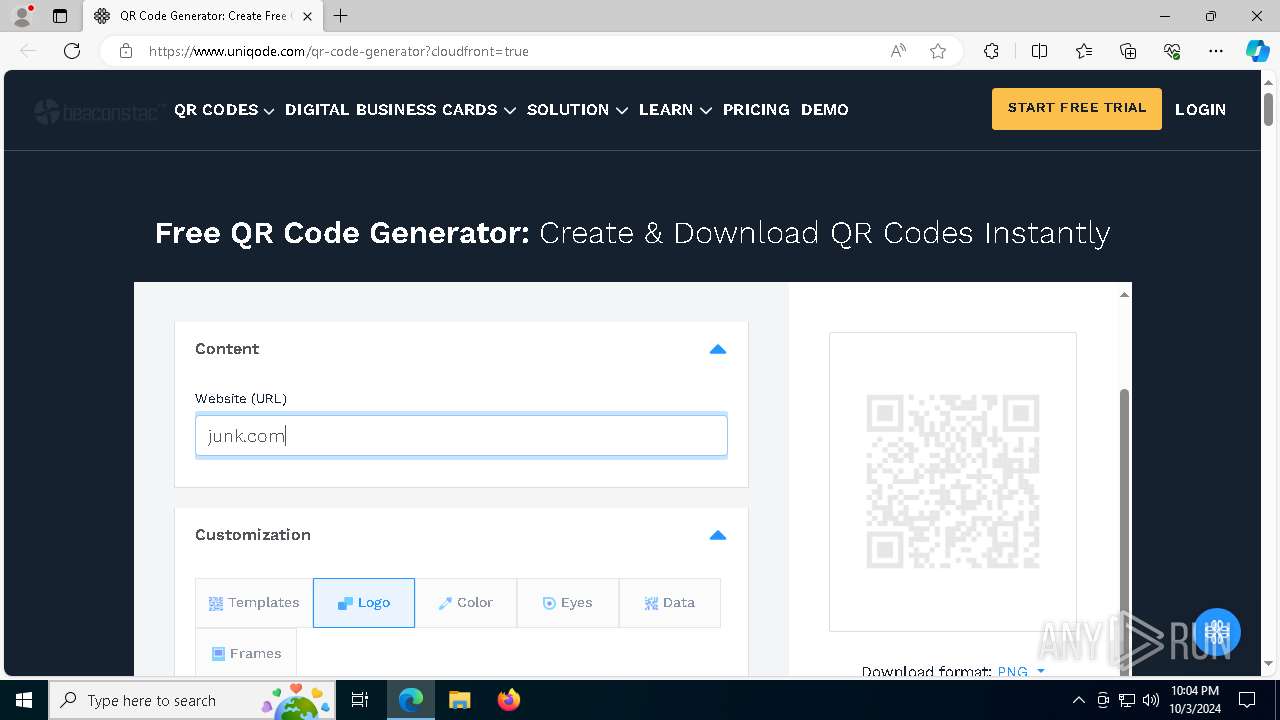The height and width of the screenshot is (720, 1280).
Task: Close the QR Code Generator browser tab
Action: click(x=307, y=16)
